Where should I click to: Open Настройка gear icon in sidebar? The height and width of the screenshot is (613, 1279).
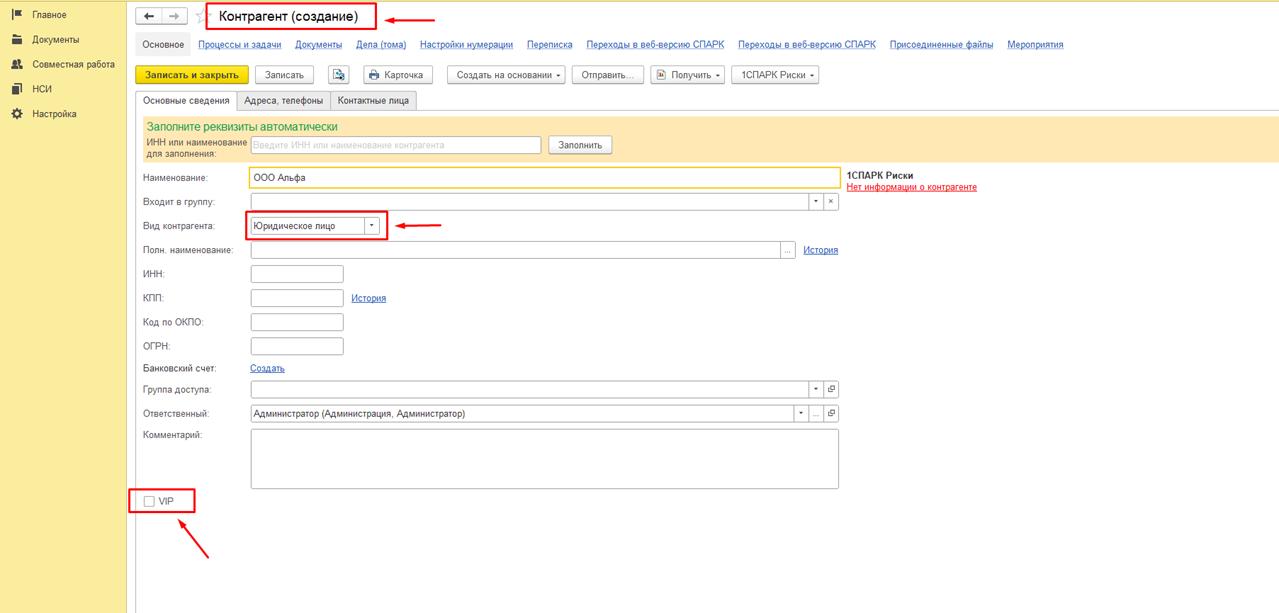(17, 114)
